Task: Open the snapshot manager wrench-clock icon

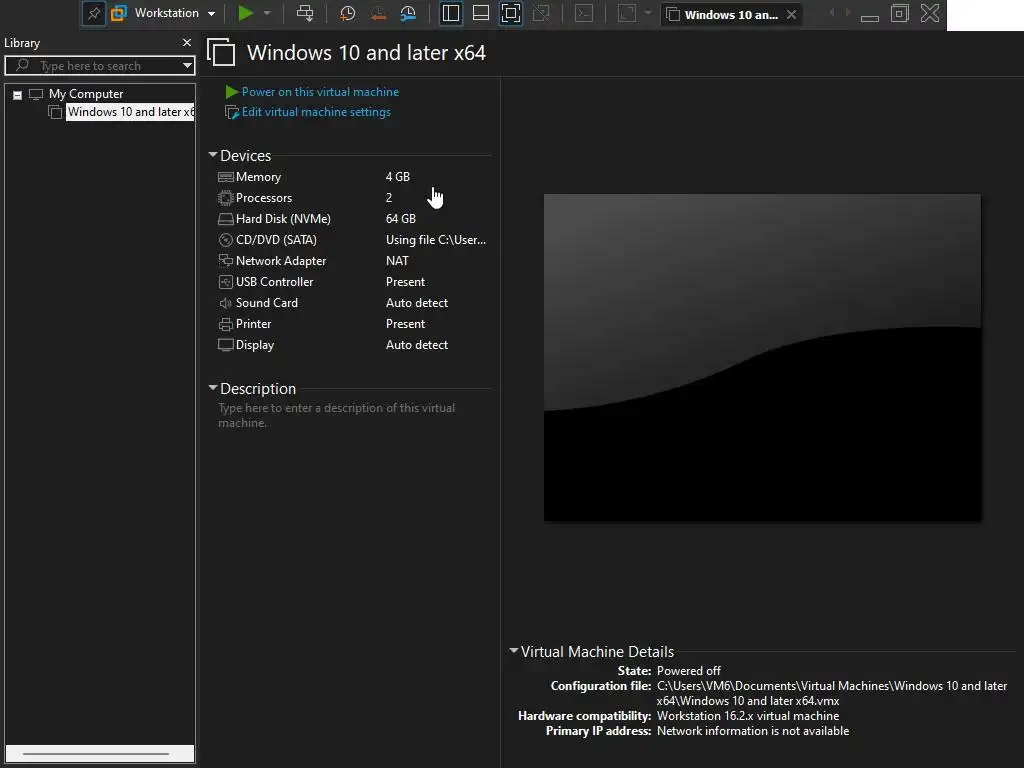Action: tap(408, 13)
